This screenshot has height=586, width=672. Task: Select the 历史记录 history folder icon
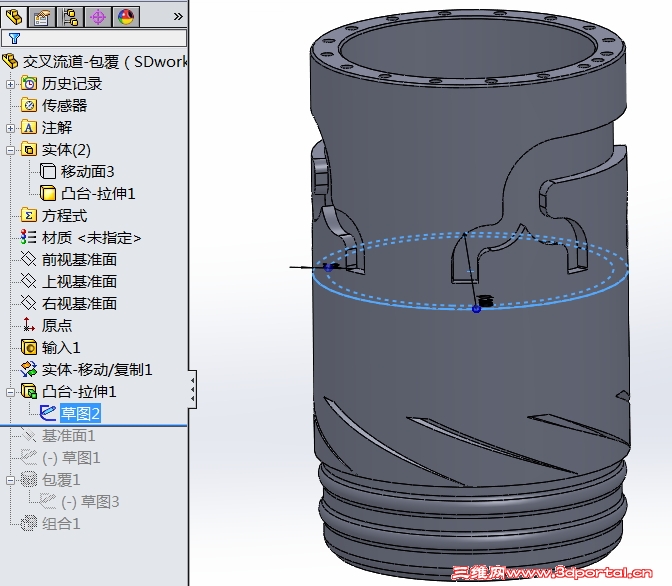29,83
